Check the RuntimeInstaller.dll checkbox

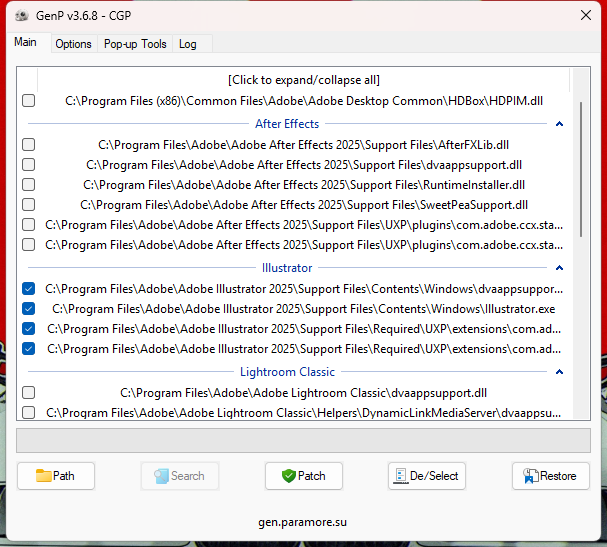[x=29, y=185]
